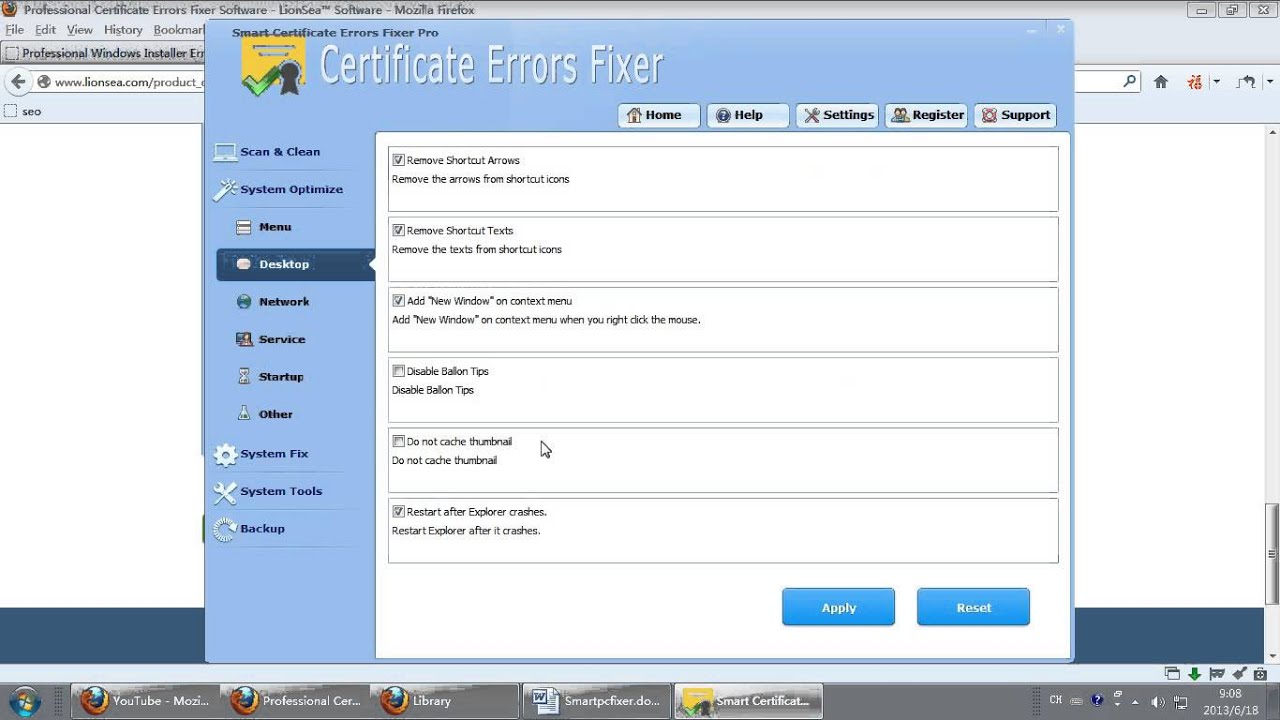Open Firefox Edit menu
Screen dimensions: 1280x720
pyautogui.click(x=46, y=30)
